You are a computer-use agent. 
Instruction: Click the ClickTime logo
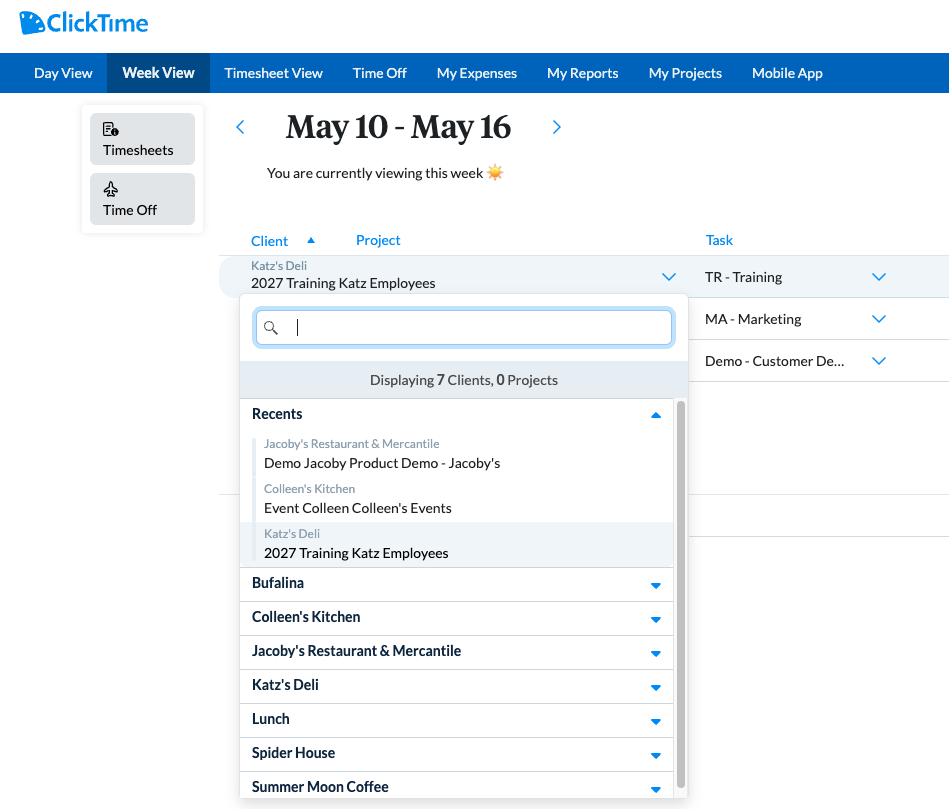pyautogui.click(x=84, y=23)
